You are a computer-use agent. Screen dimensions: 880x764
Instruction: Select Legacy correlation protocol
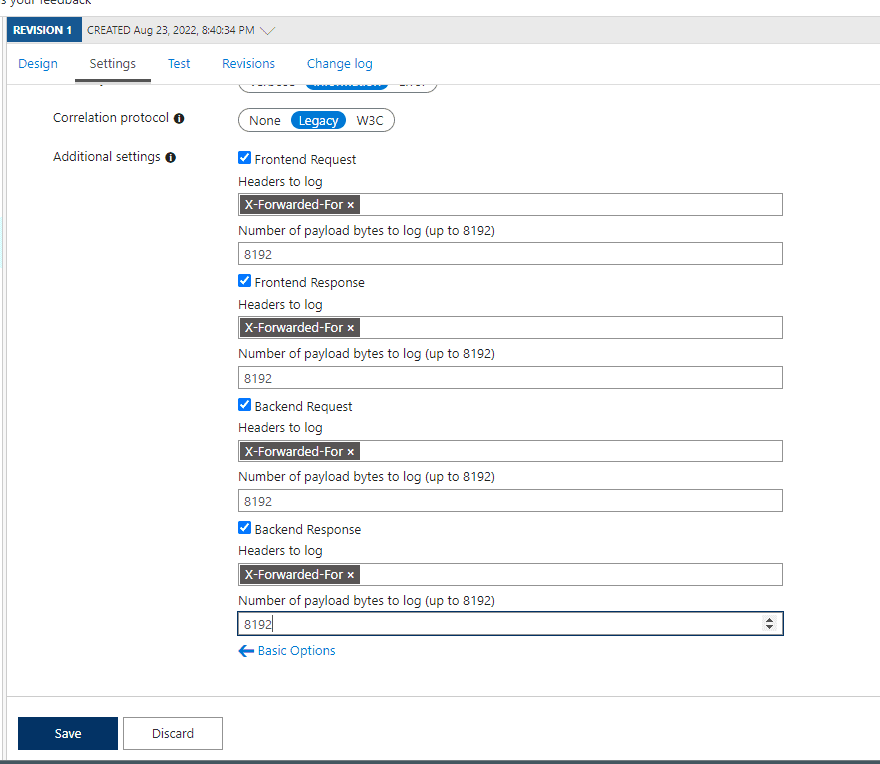click(x=318, y=121)
